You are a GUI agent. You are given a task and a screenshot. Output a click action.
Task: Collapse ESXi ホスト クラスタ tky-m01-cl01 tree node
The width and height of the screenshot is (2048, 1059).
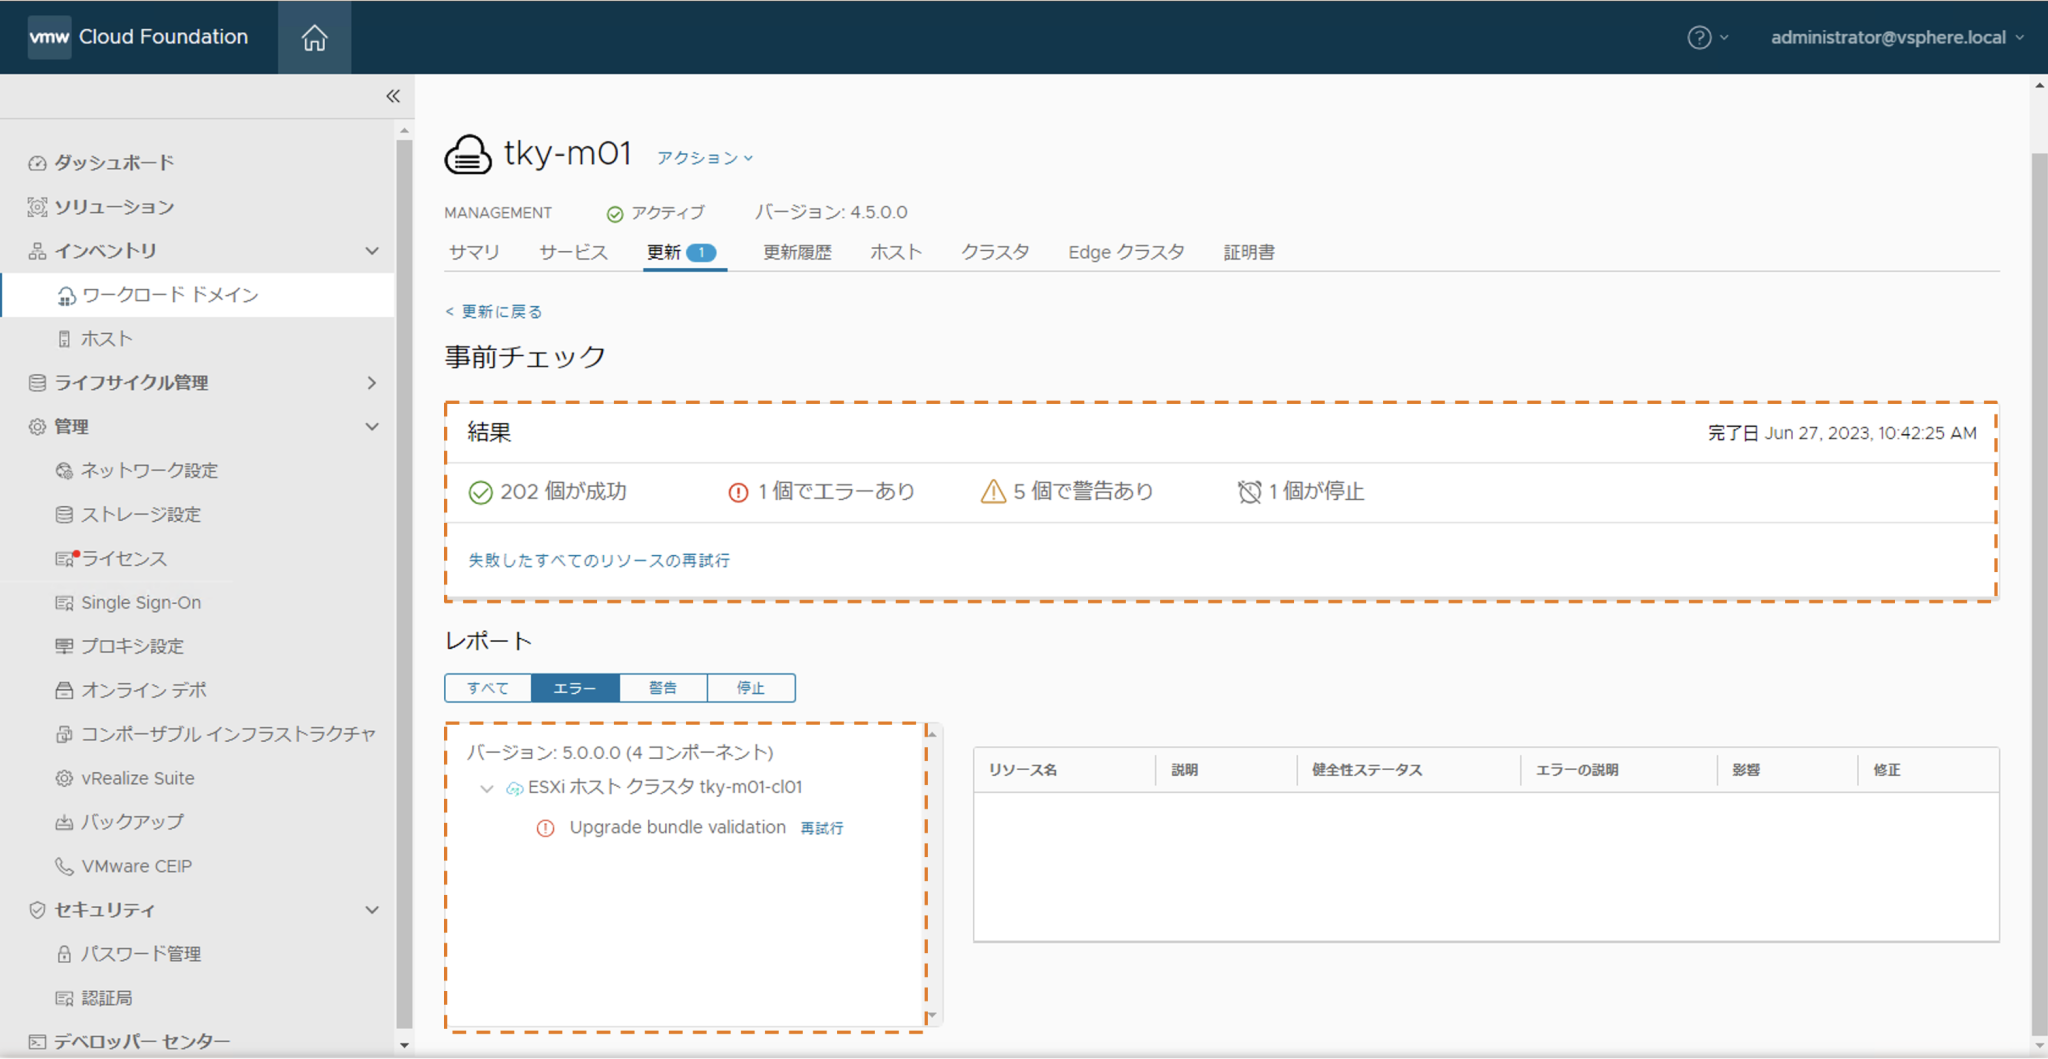coord(487,788)
